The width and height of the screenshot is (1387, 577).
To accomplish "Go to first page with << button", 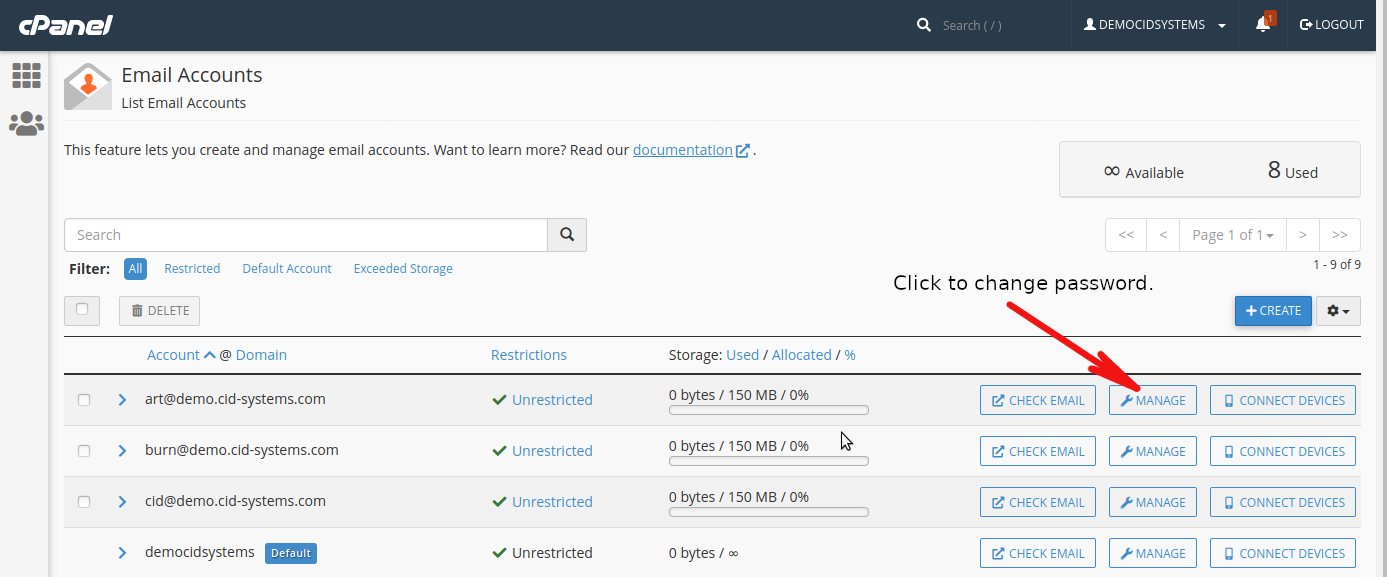I will pos(1126,235).
